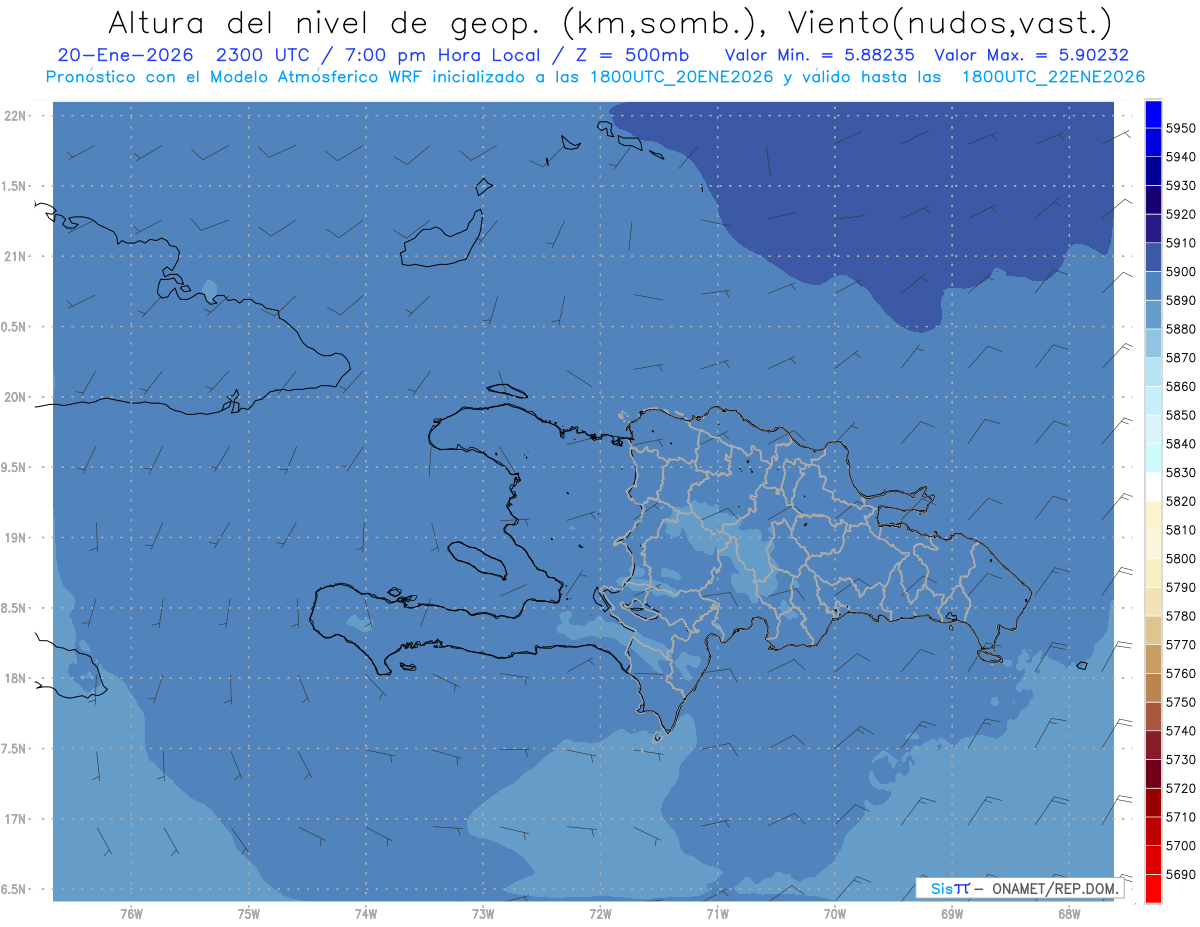The height and width of the screenshot is (927, 1200).
Task: Click the 'Valor Max. = 5.90232' text
Action: pos(1031,56)
